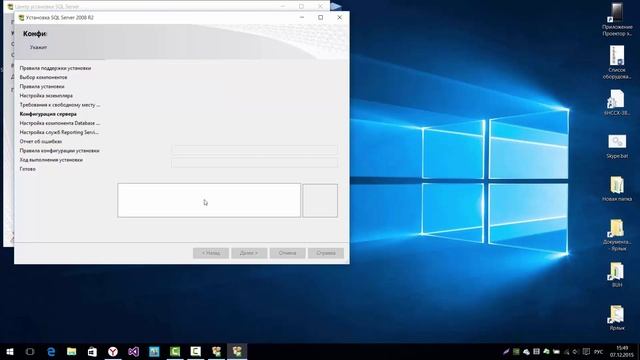Select 'Правила установки' step in sidebar
This screenshot has width=640, height=360.
click(x=42, y=87)
